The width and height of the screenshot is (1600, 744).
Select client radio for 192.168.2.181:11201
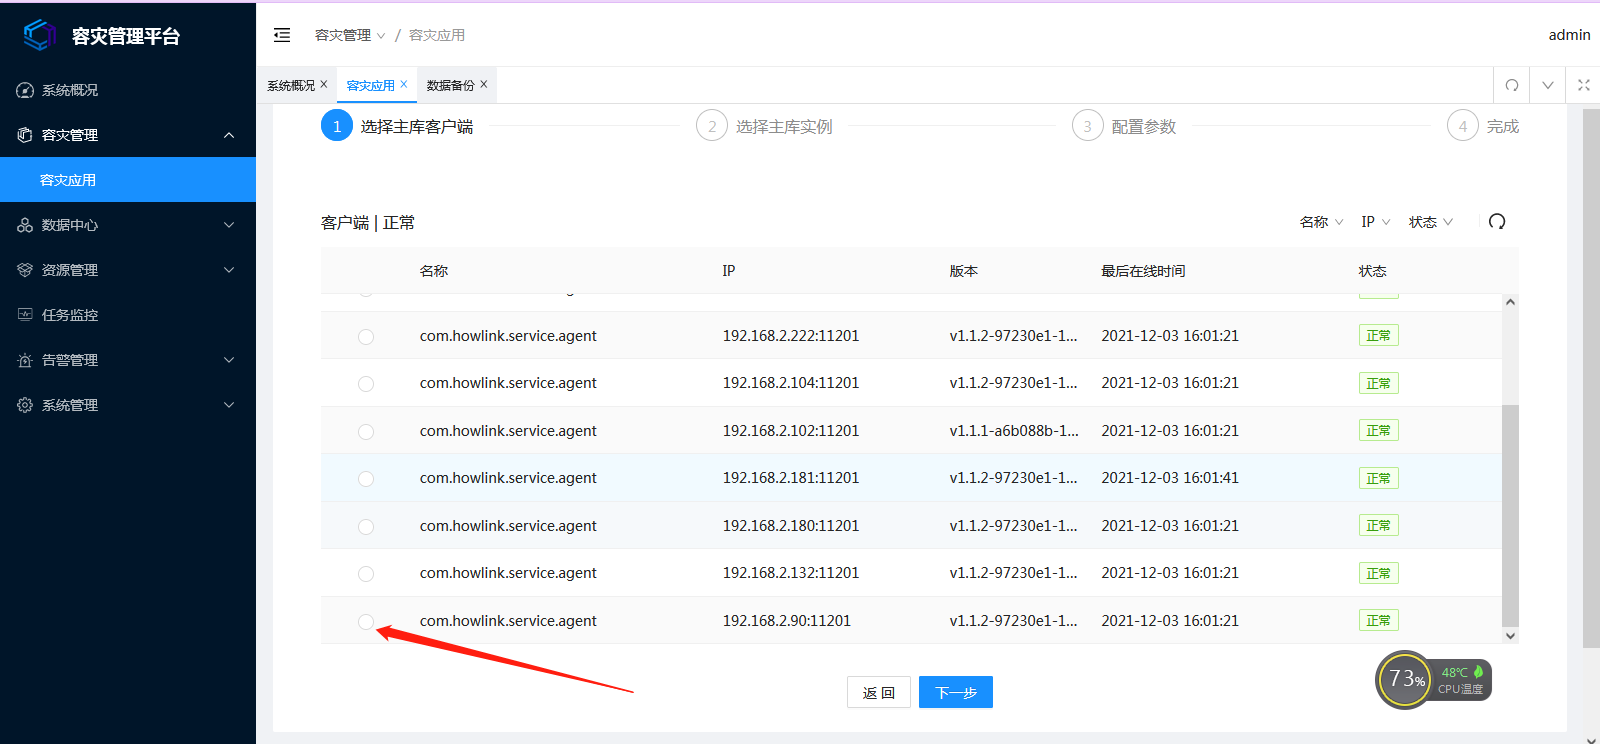(x=366, y=479)
